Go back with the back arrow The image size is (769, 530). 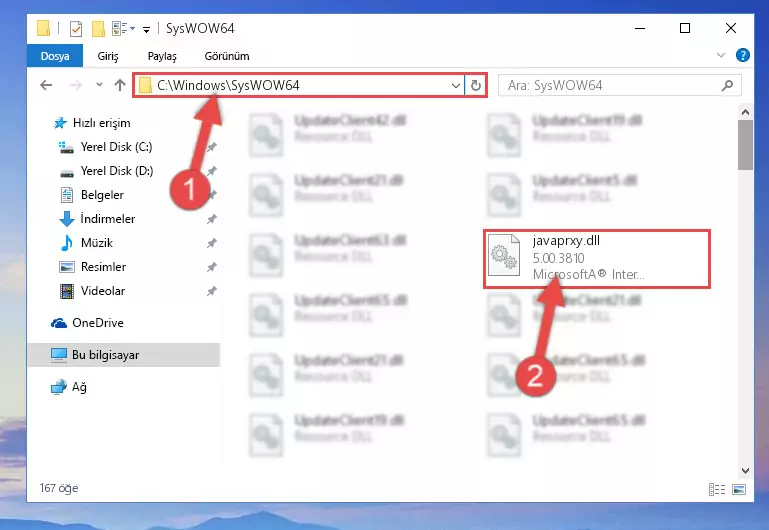click(x=46, y=85)
